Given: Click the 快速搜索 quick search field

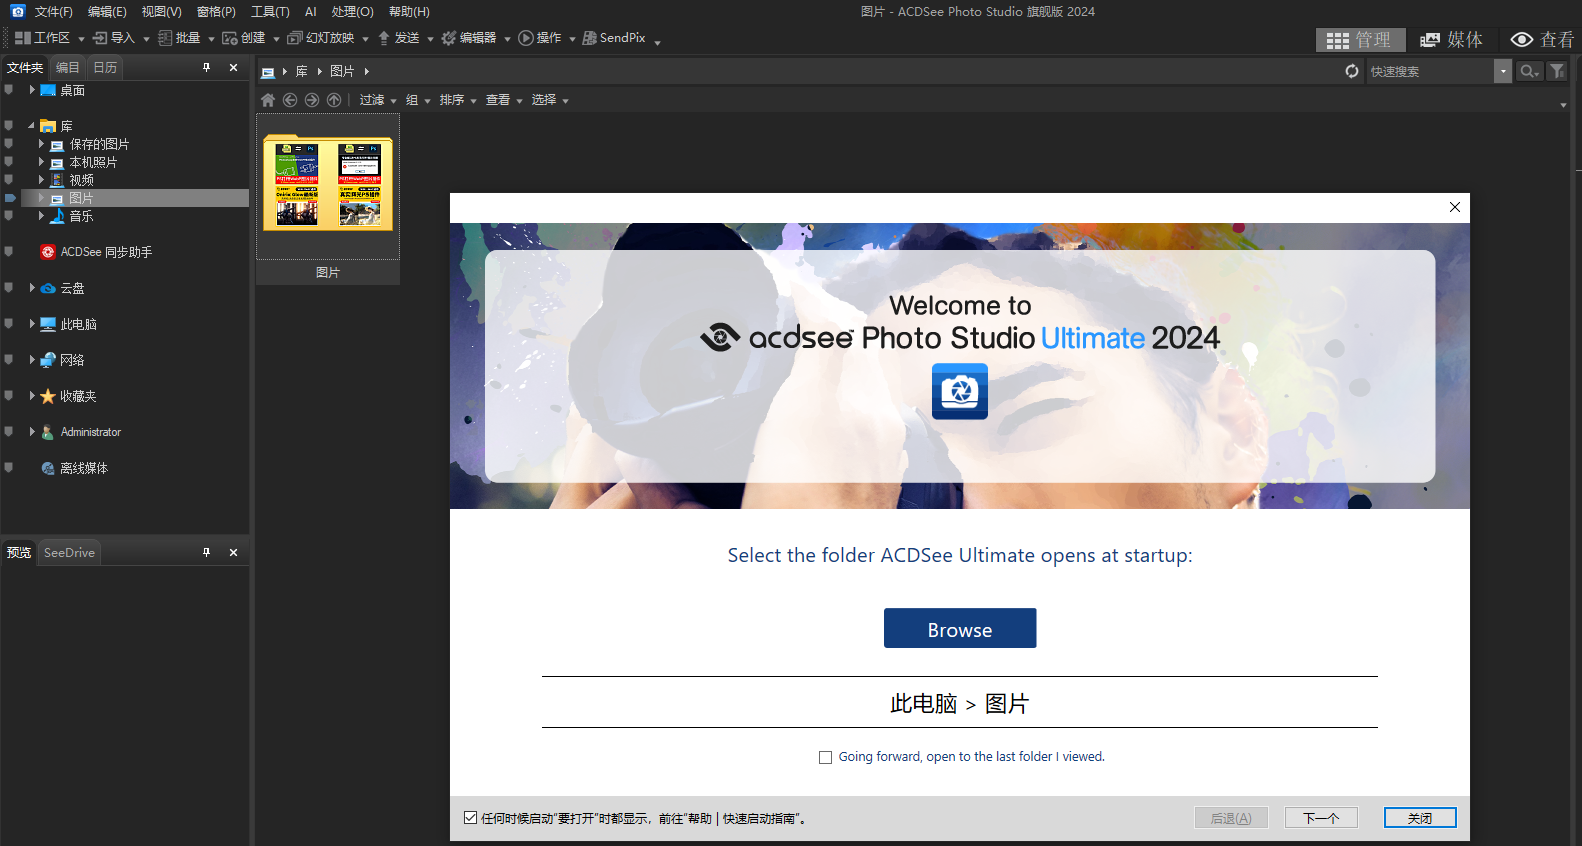Looking at the screenshot, I should [1428, 71].
